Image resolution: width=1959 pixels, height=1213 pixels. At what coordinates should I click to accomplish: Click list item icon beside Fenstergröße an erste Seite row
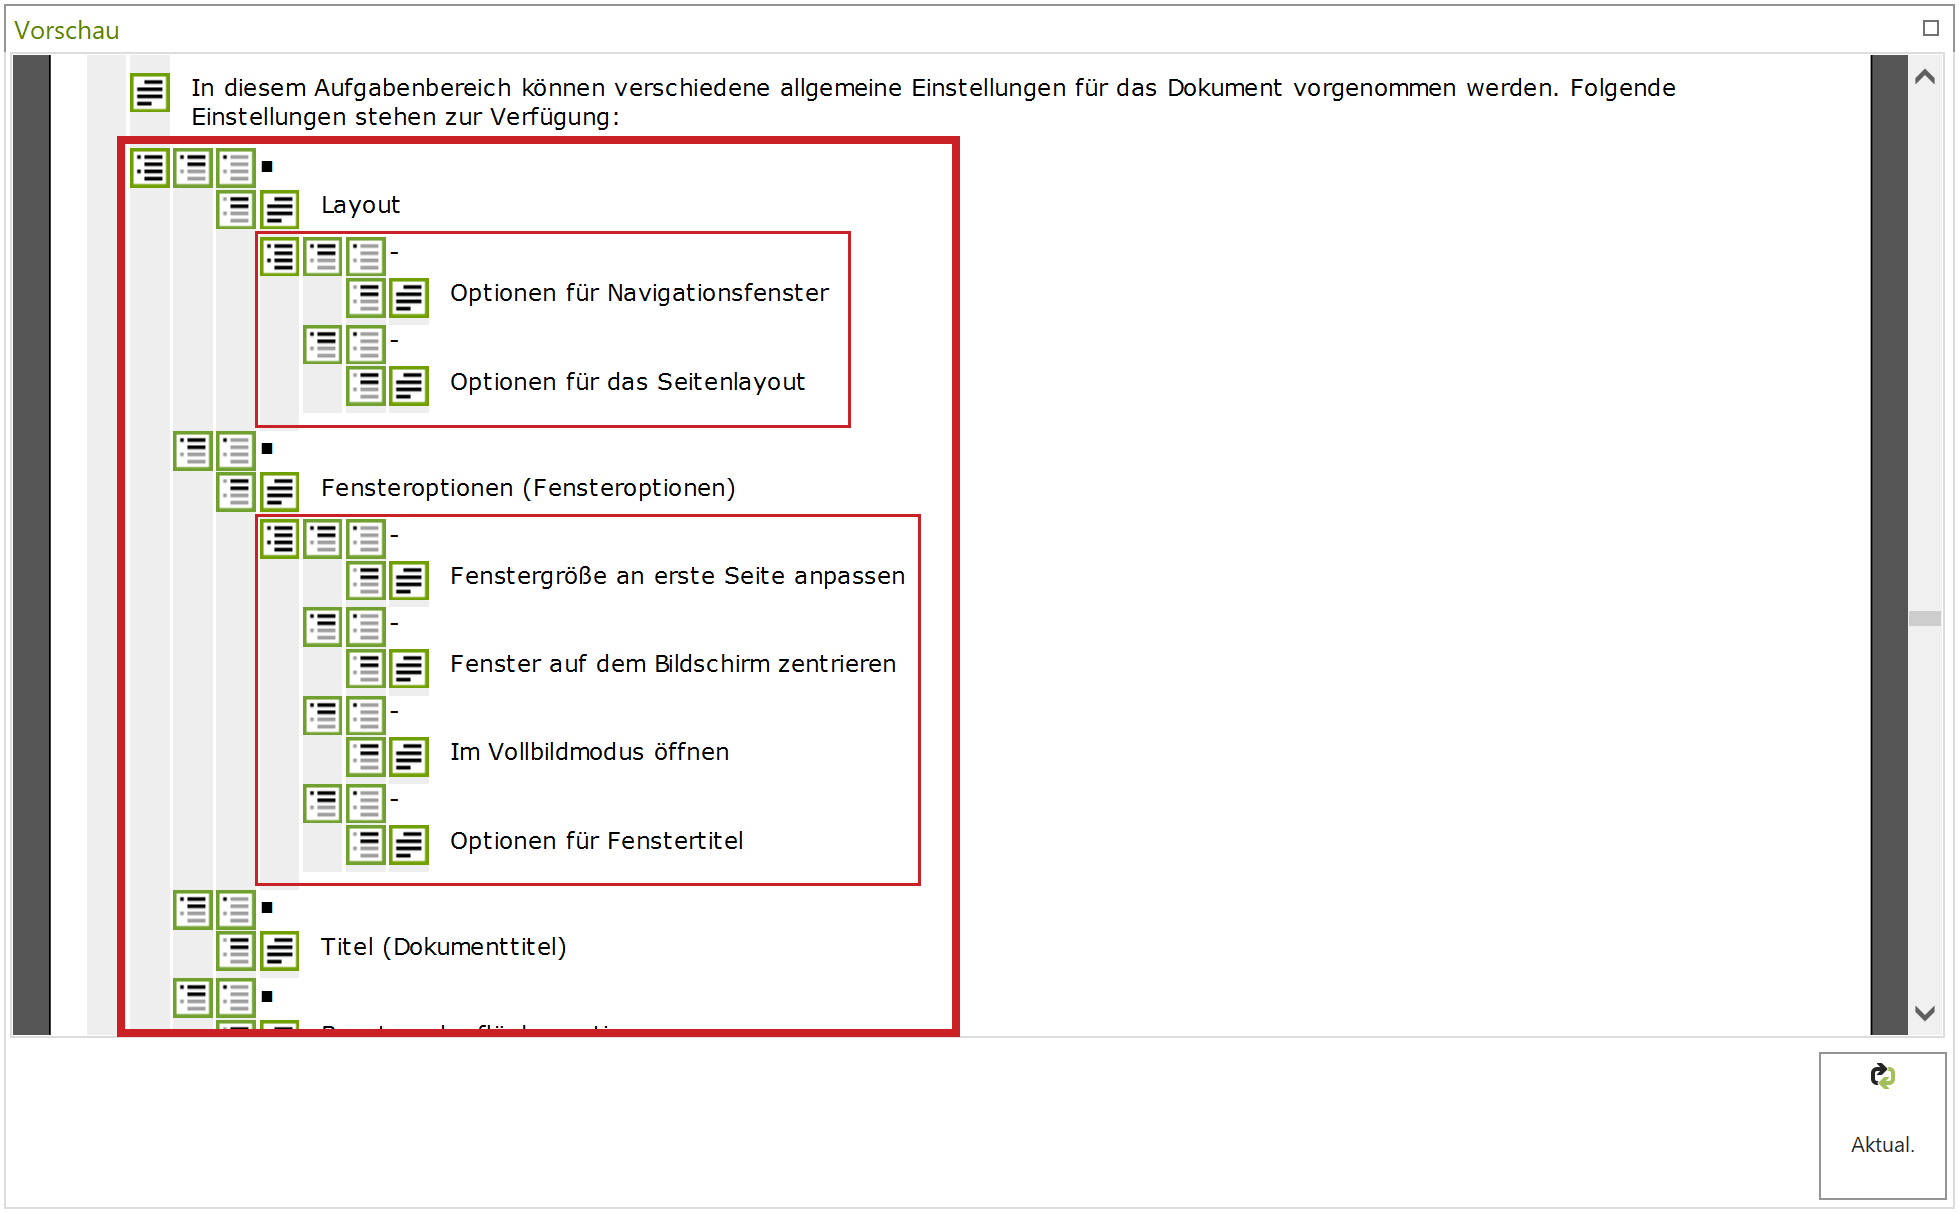click(x=366, y=580)
